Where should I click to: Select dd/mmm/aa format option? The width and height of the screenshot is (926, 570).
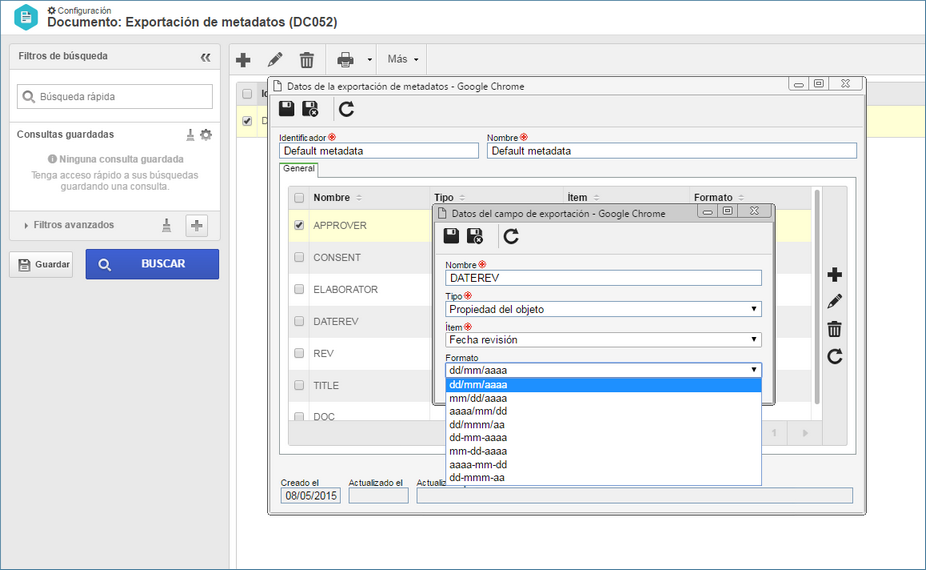tap(603, 425)
